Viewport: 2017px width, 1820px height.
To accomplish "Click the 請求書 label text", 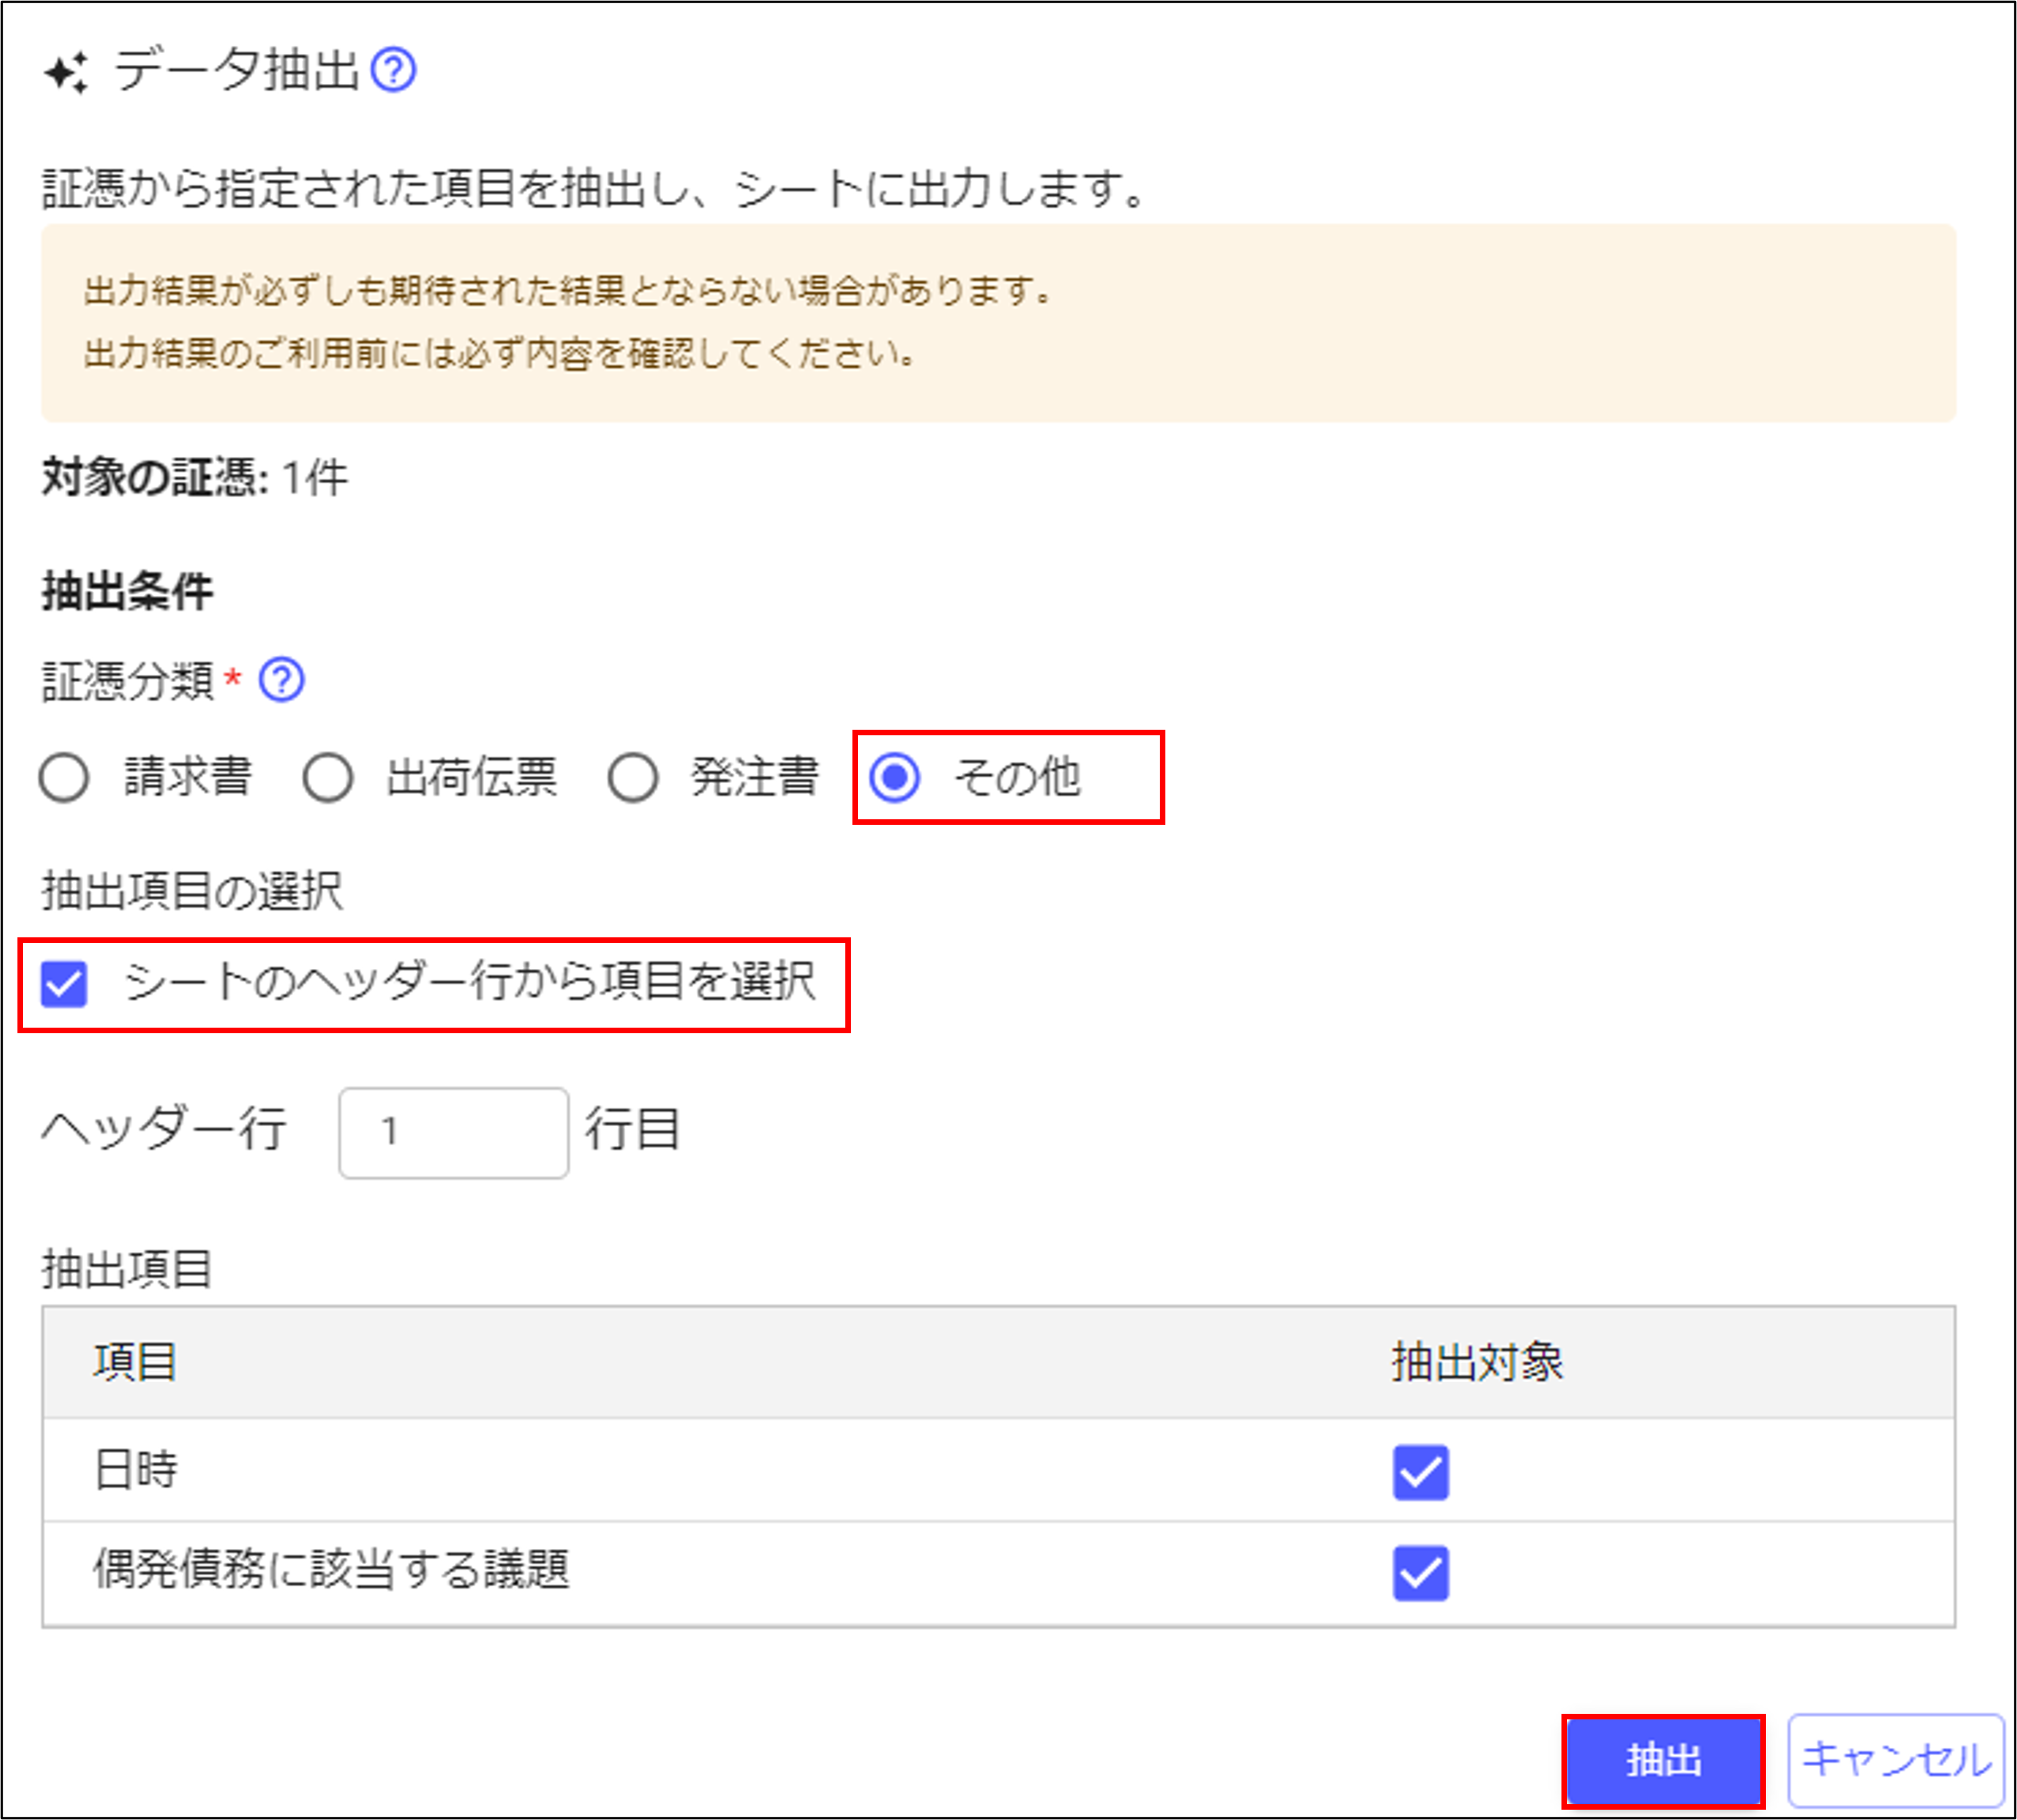I will pos(188,778).
